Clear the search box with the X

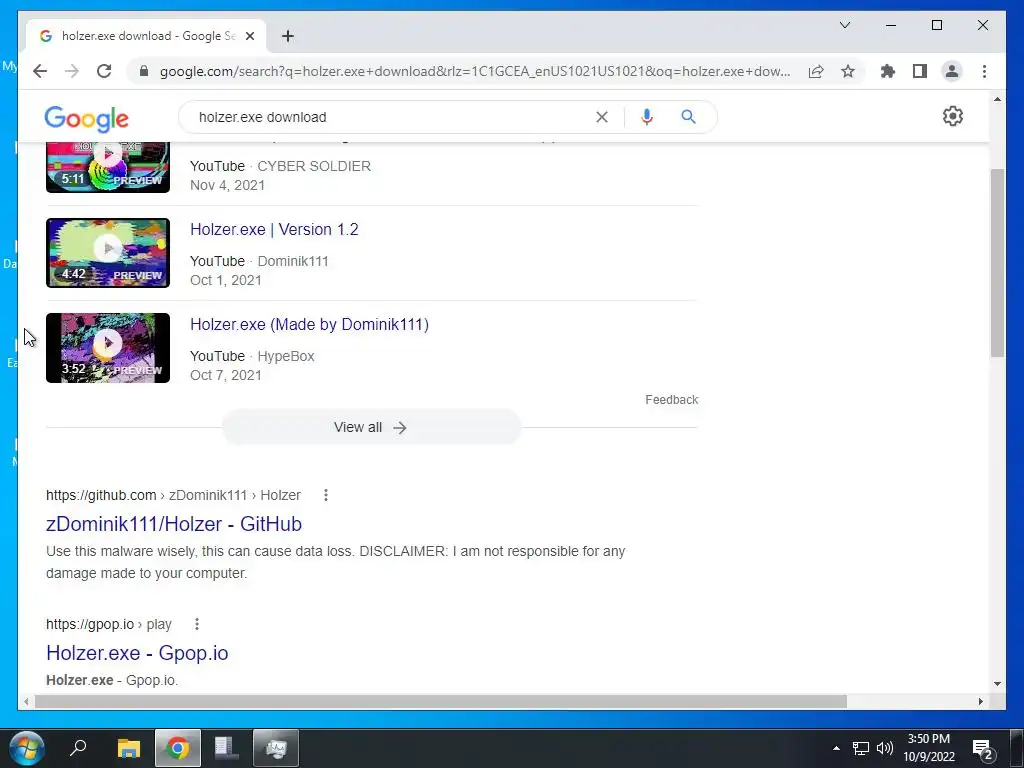click(601, 117)
